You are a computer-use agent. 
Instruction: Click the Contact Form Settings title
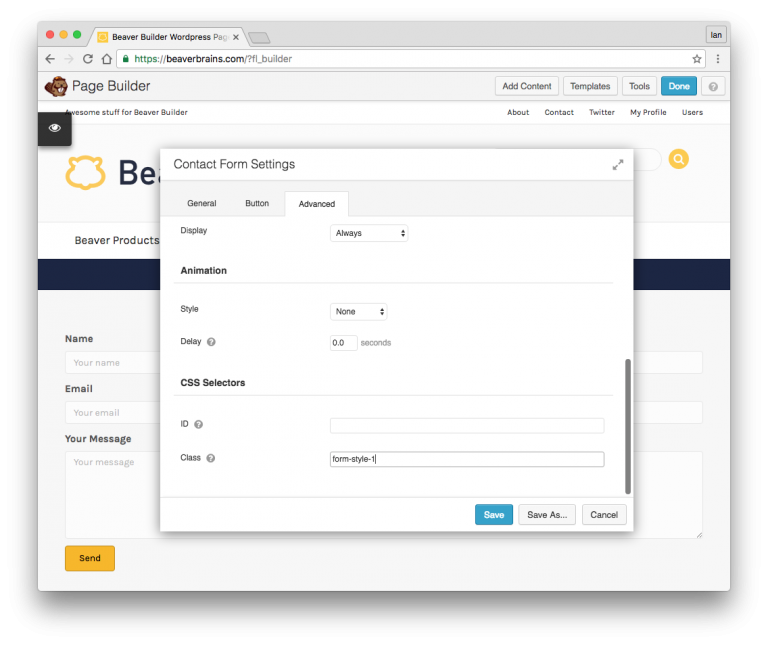(x=234, y=164)
